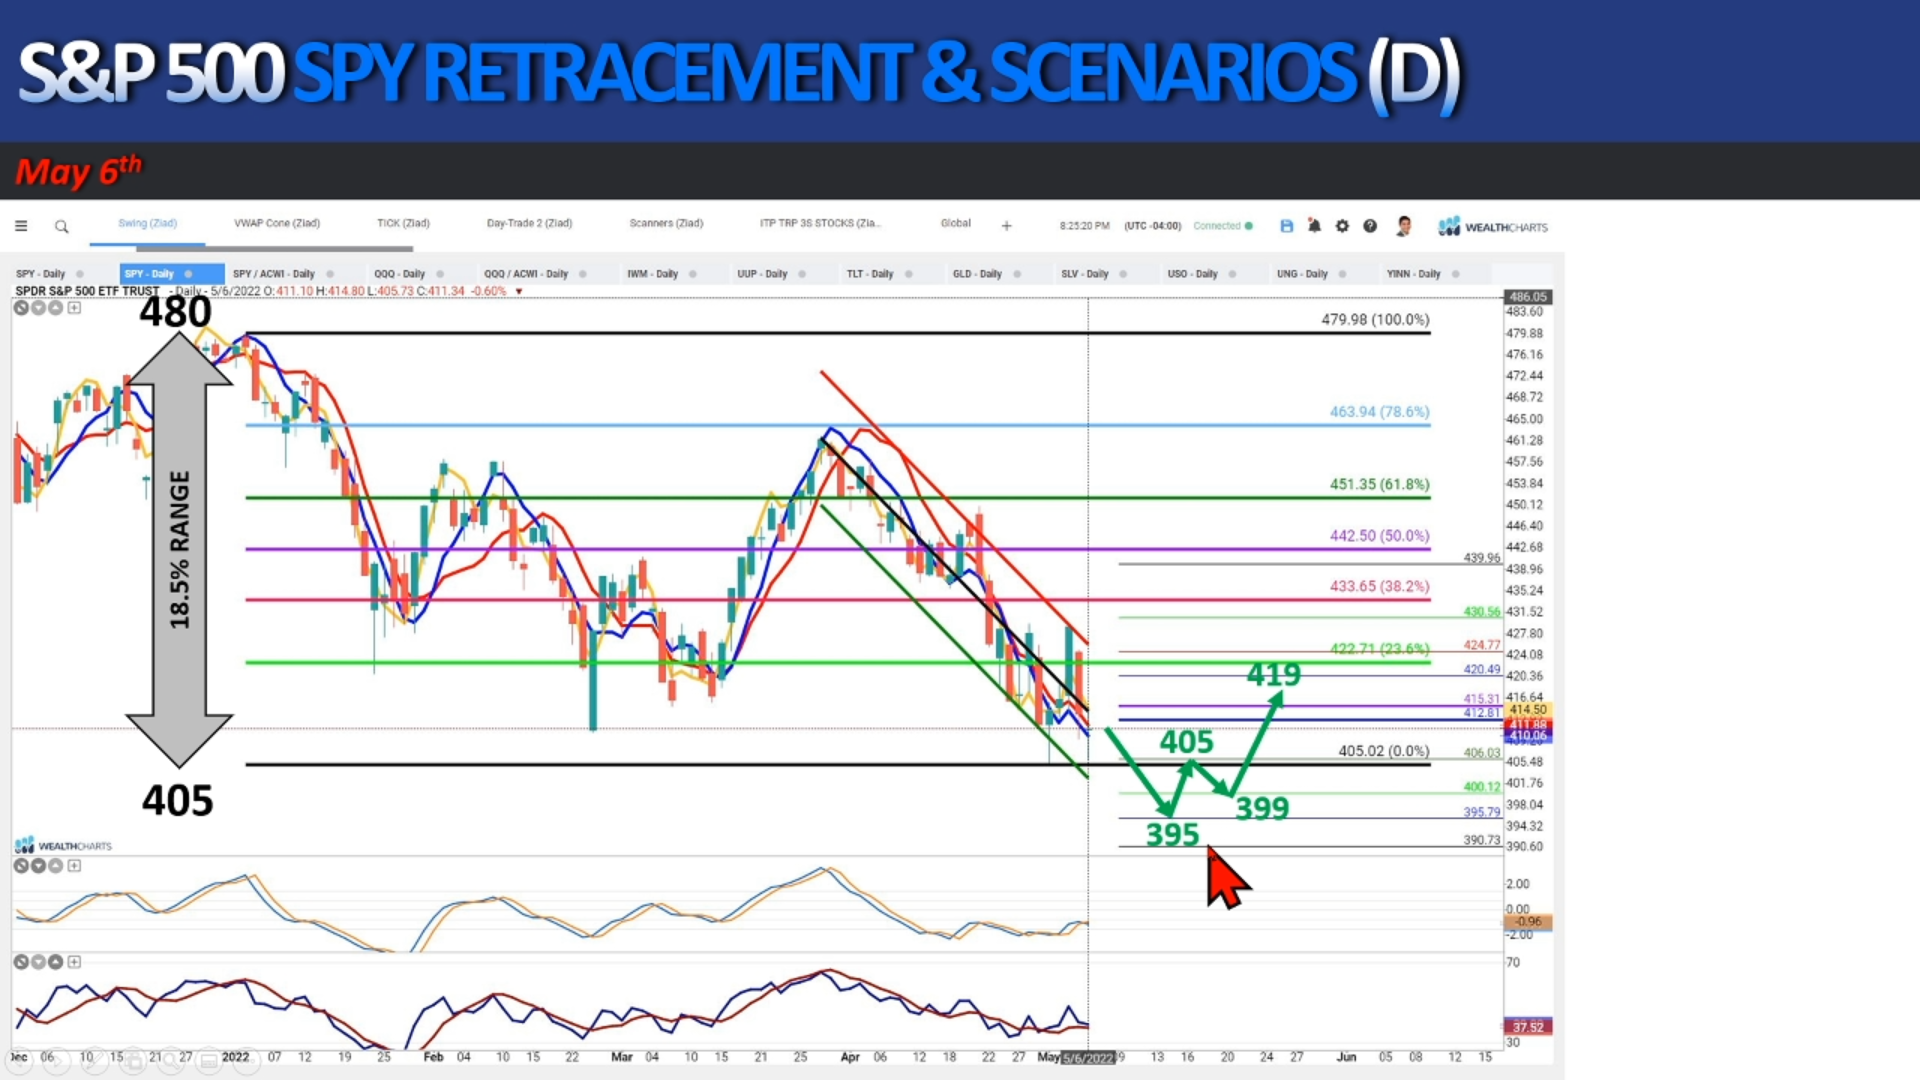The height and width of the screenshot is (1080, 1920).
Task: Click the 433.65 (38.2%) retracement label
Action: pos(1379,586)
